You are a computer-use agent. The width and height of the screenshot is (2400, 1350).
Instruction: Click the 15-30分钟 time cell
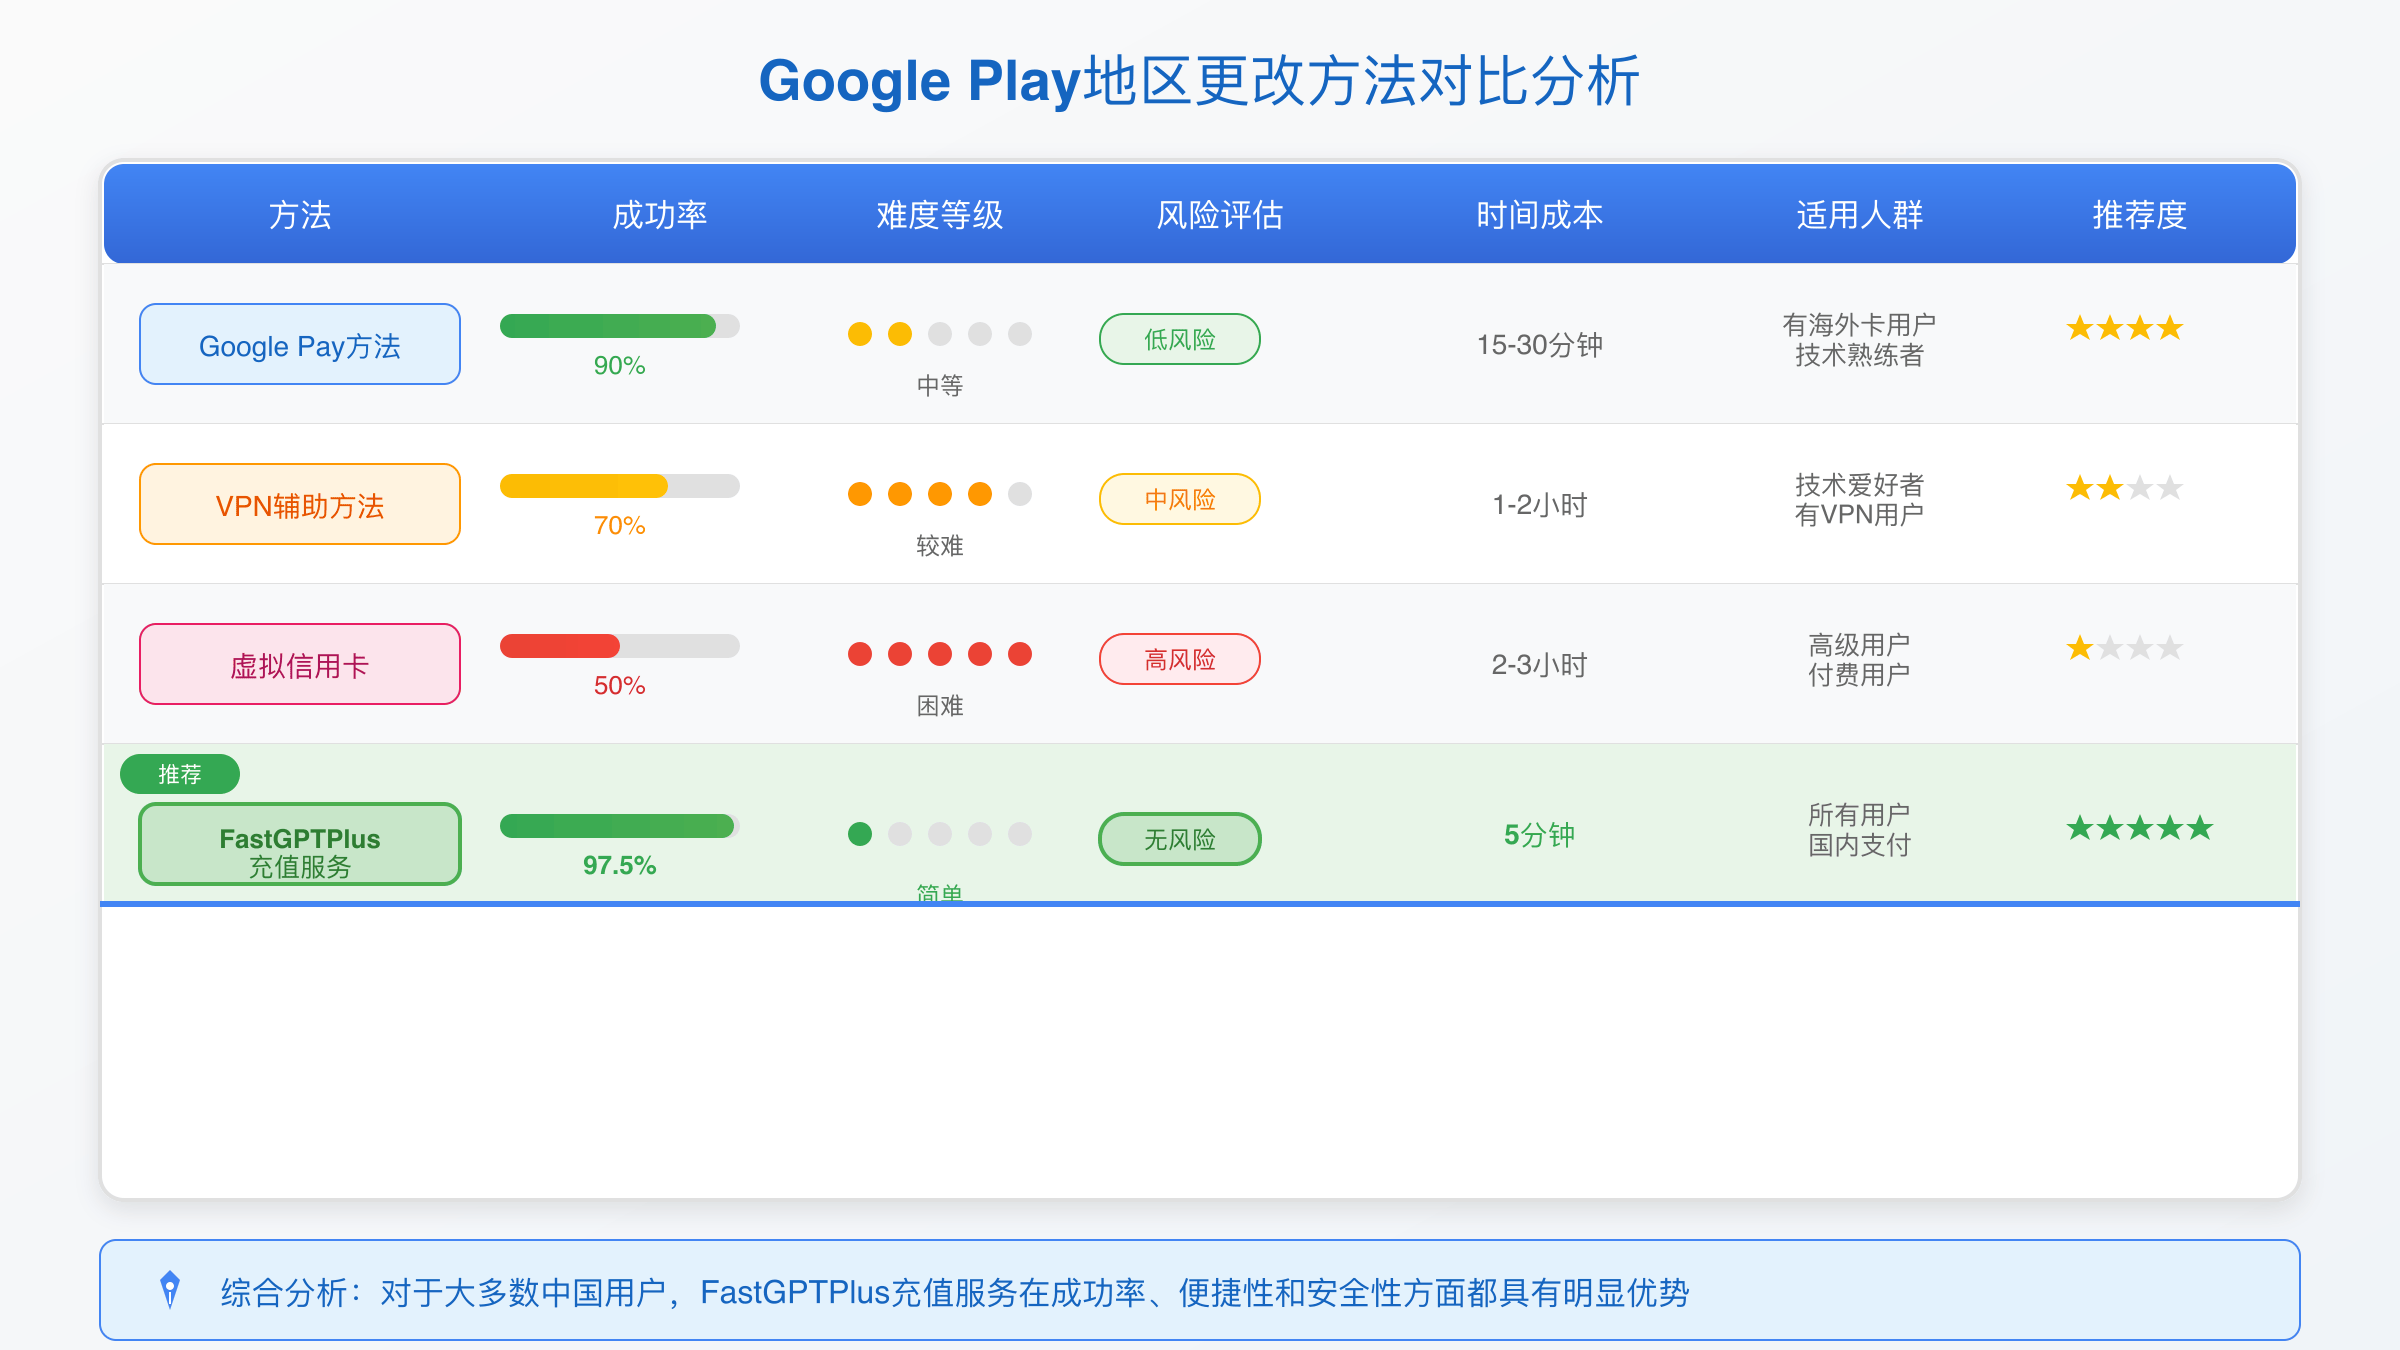[1540, 345]
